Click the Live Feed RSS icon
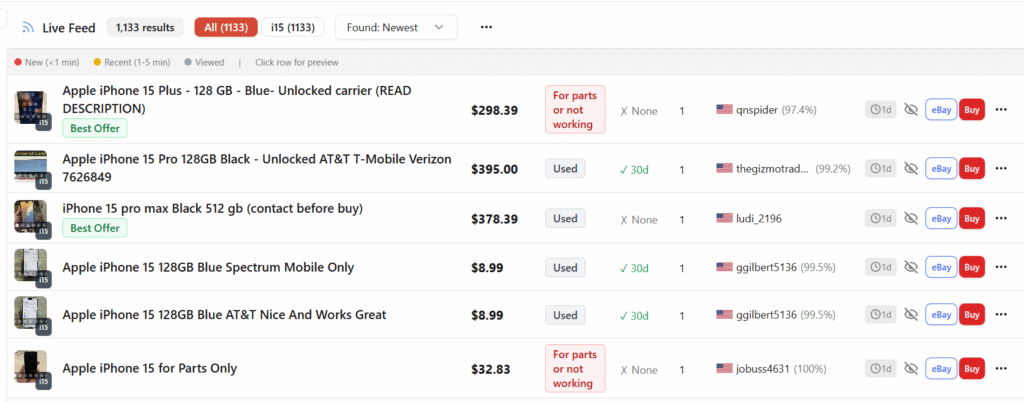This screenshot has height=402, width=1024. pyautogui.click(x=28, y=28)
